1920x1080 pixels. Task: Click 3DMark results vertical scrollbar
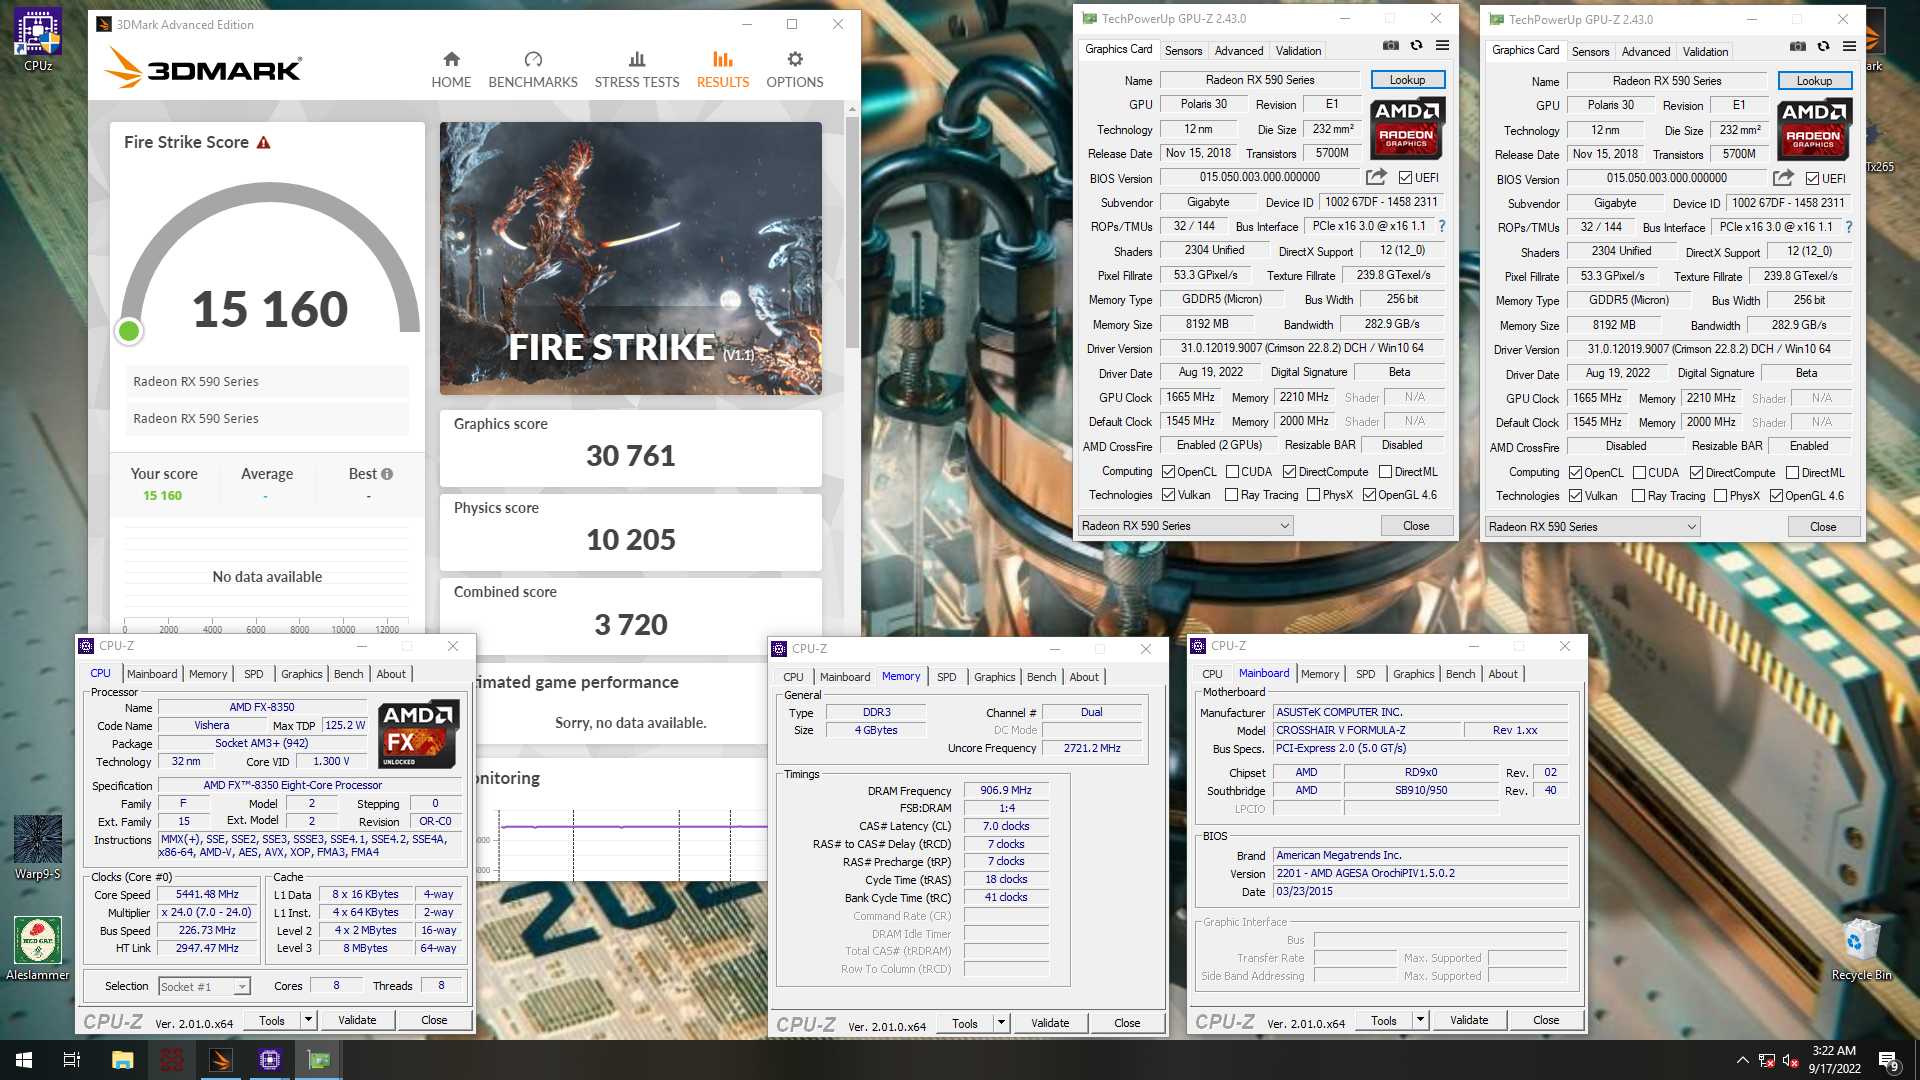click(x=852, y=230)
